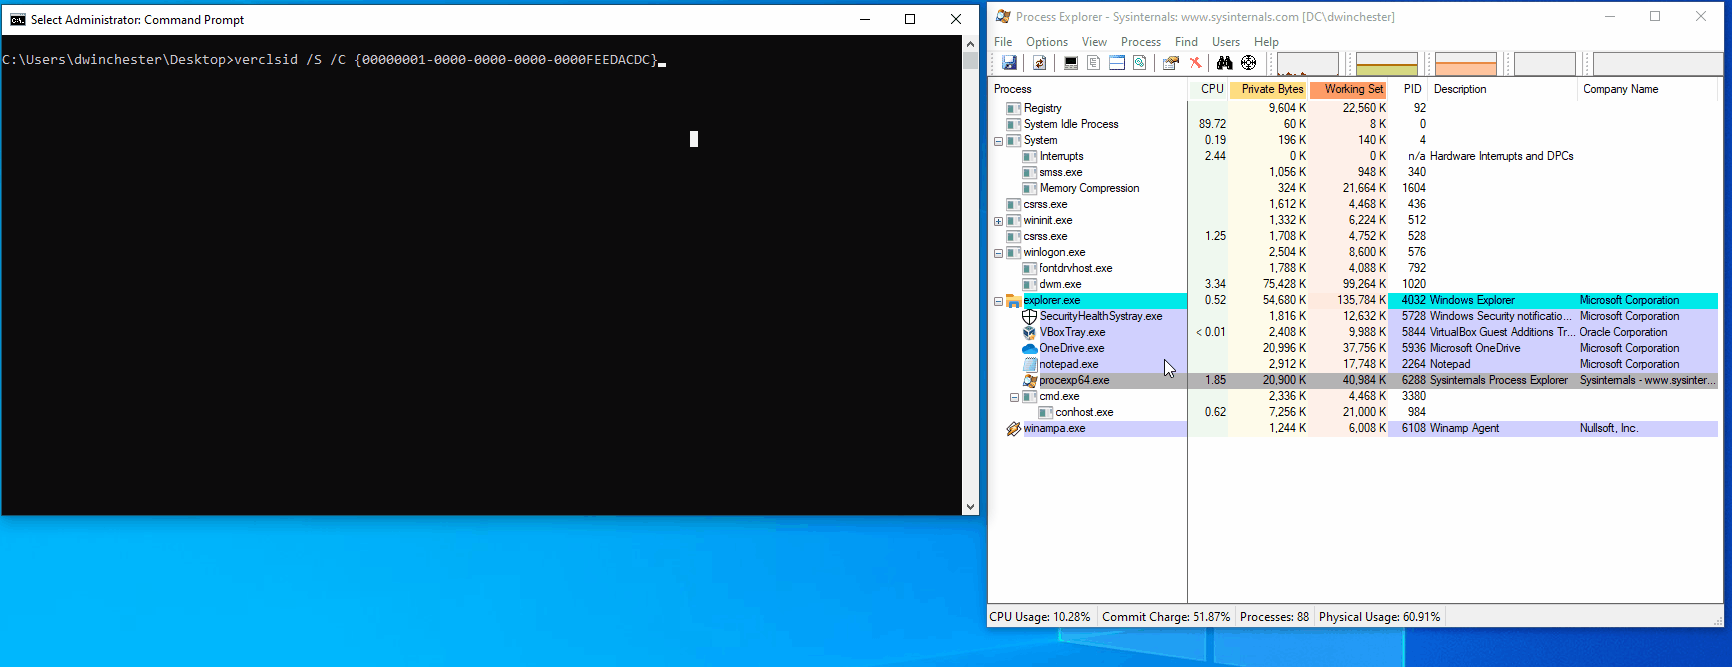Select the Registry process row
1732x667 pixels.
[1352, 108]
